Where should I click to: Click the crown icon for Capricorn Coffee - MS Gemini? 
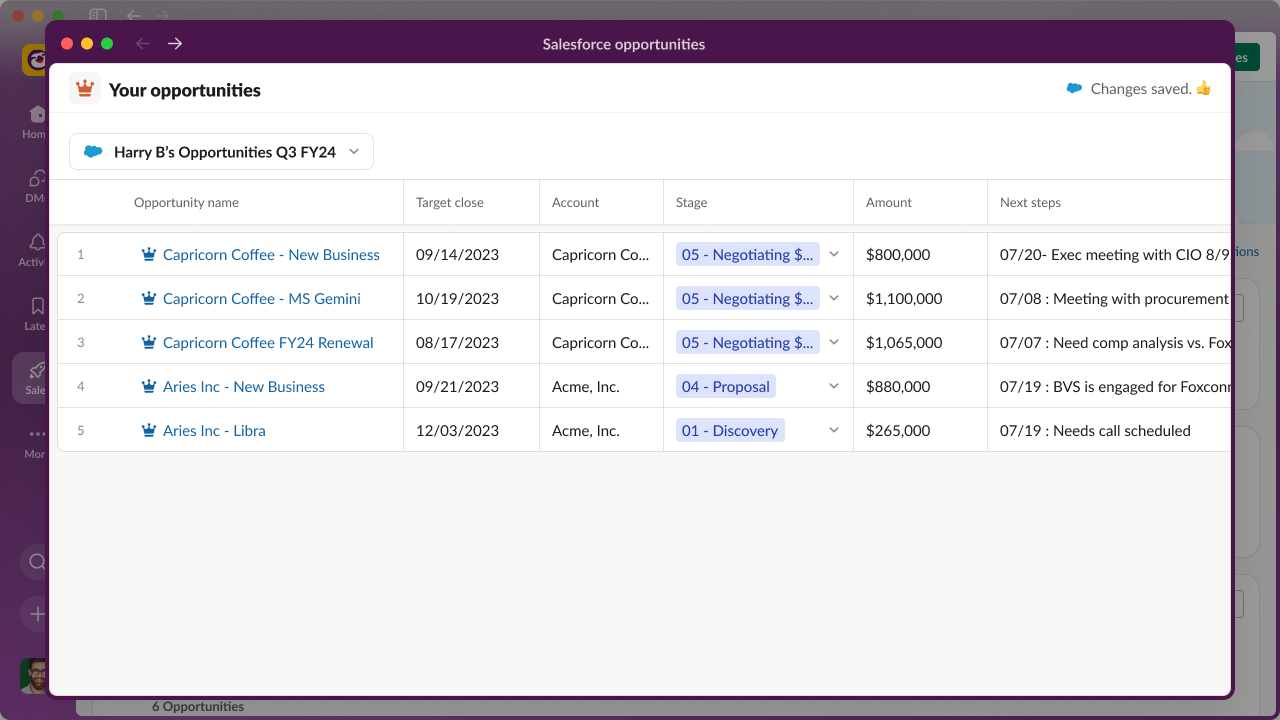tap(149, 299)
